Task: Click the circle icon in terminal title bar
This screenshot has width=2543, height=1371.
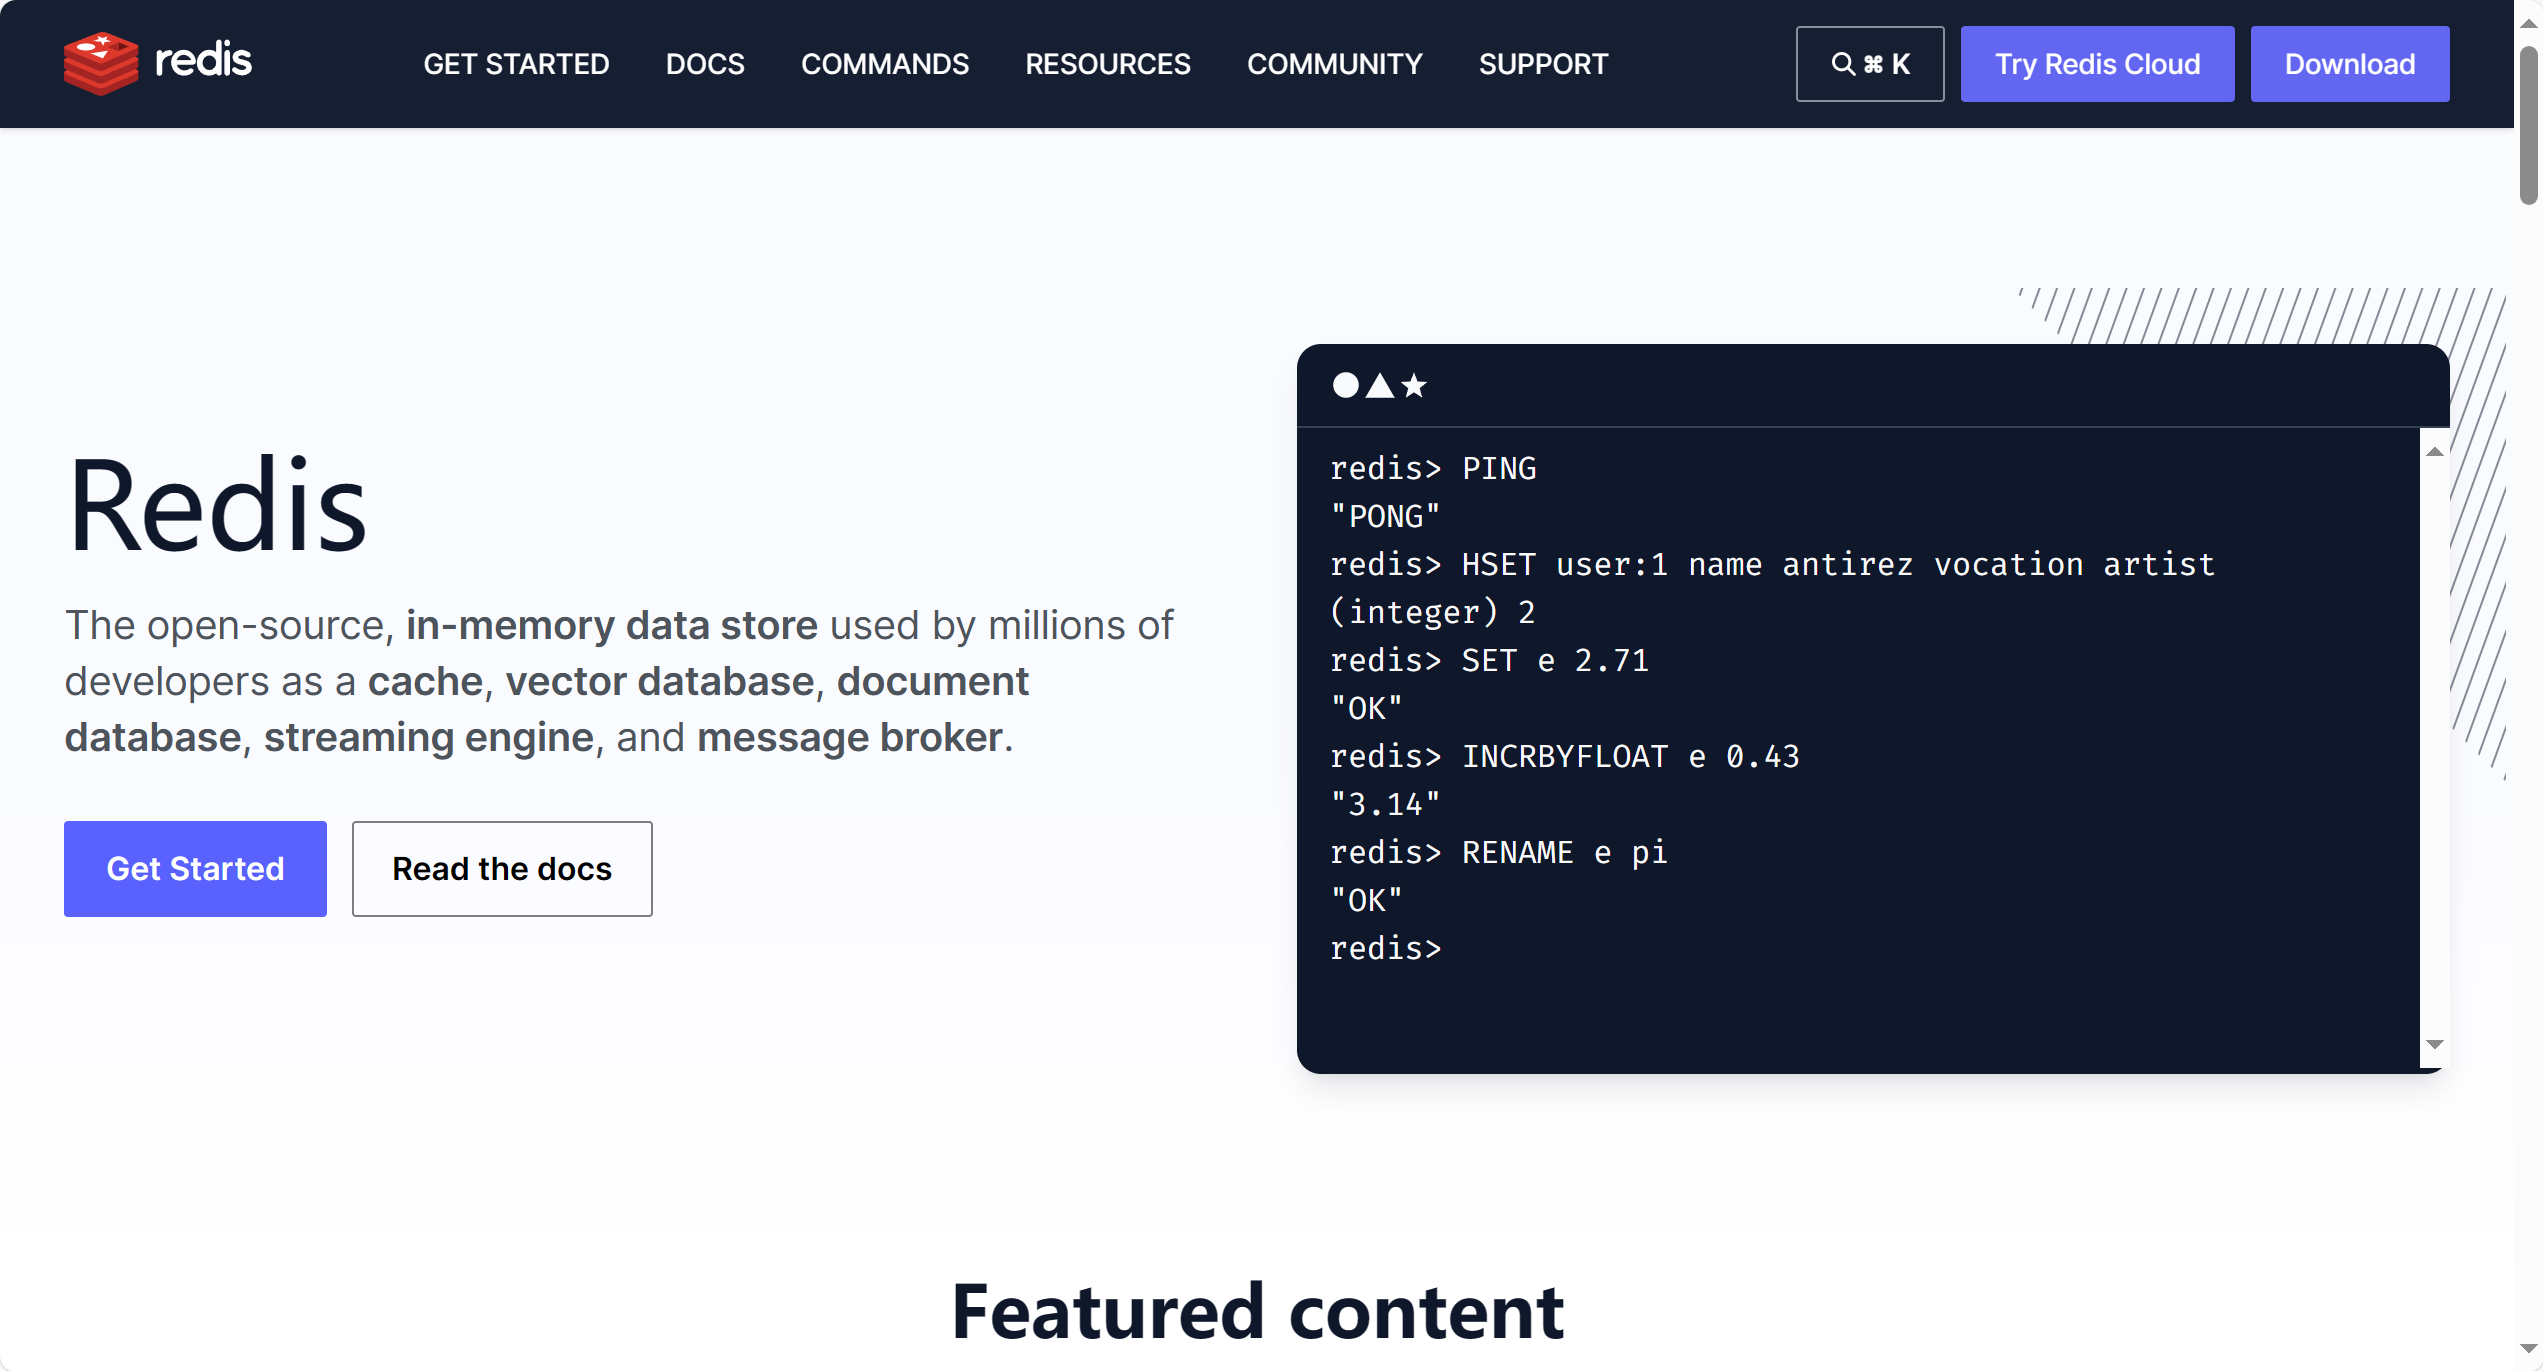Action: 1346,385
